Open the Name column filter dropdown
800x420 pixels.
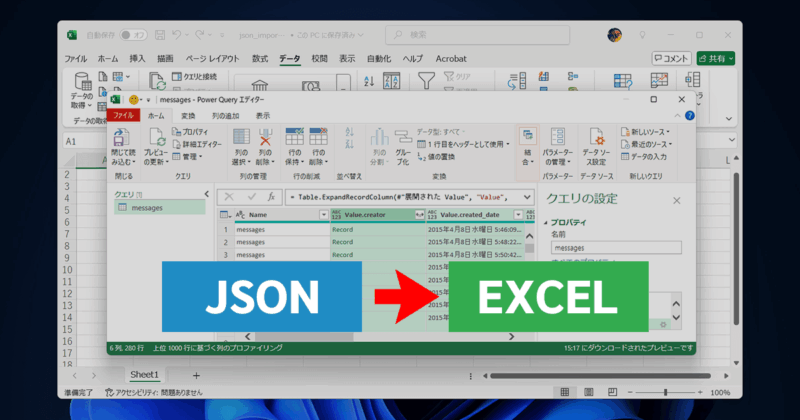(323, 215)
